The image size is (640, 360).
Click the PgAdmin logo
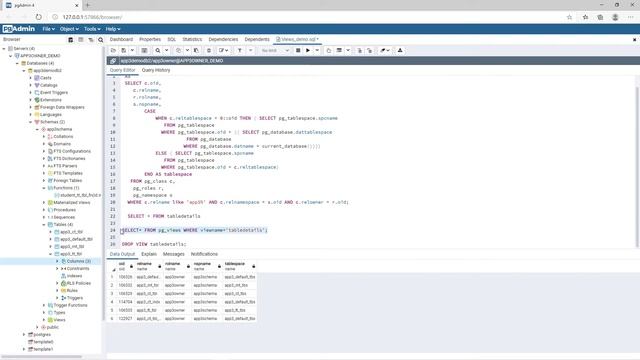[x=19, y=29]
